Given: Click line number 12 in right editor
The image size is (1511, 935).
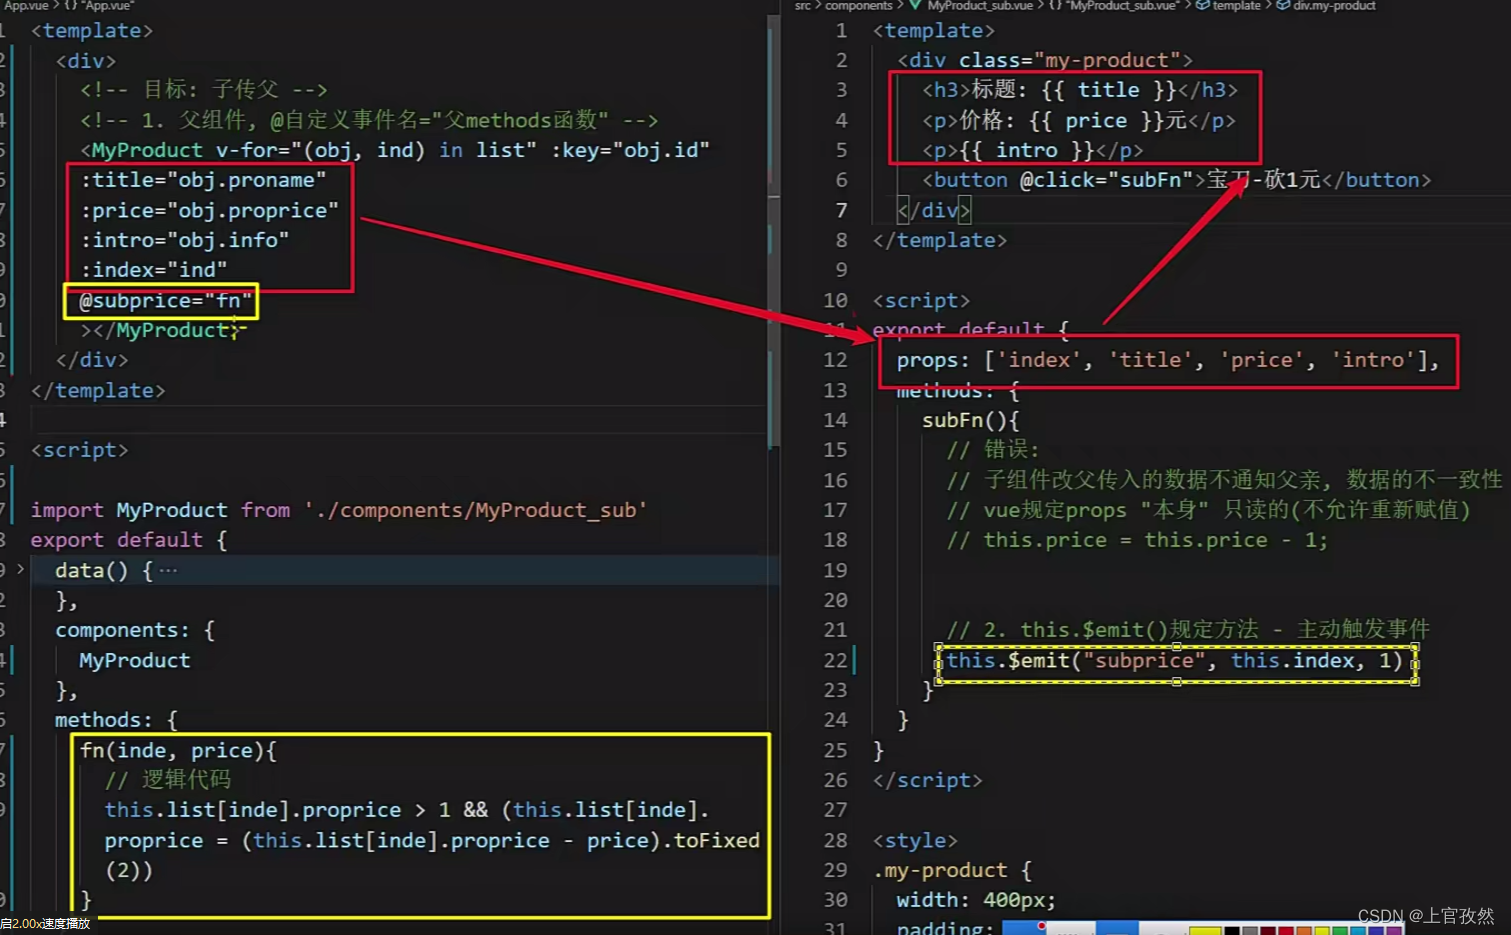Looking at the screenshot, I should (x=835, y=360).
